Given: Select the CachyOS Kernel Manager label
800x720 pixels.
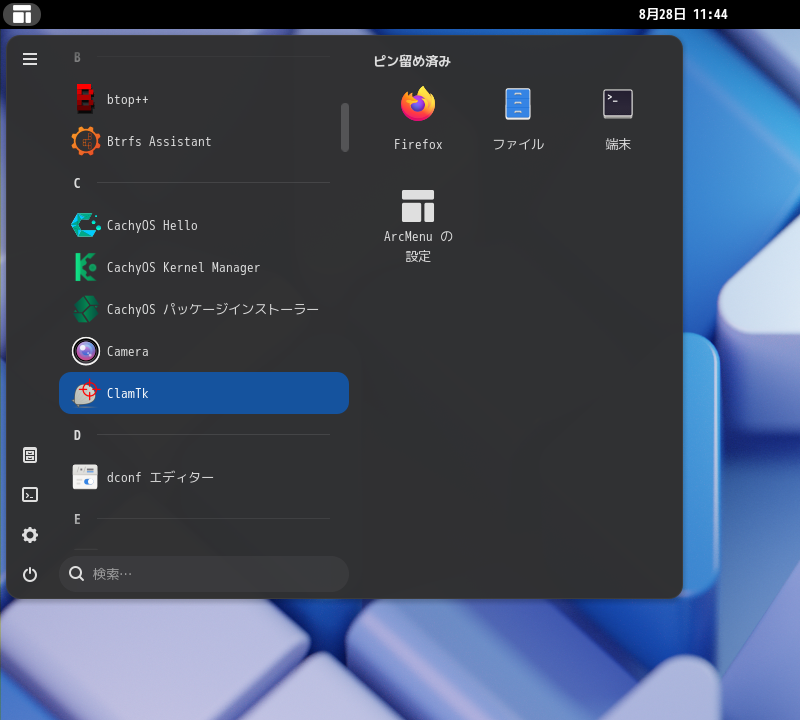Looking at the screenshot, I should [x=183, y=267].
